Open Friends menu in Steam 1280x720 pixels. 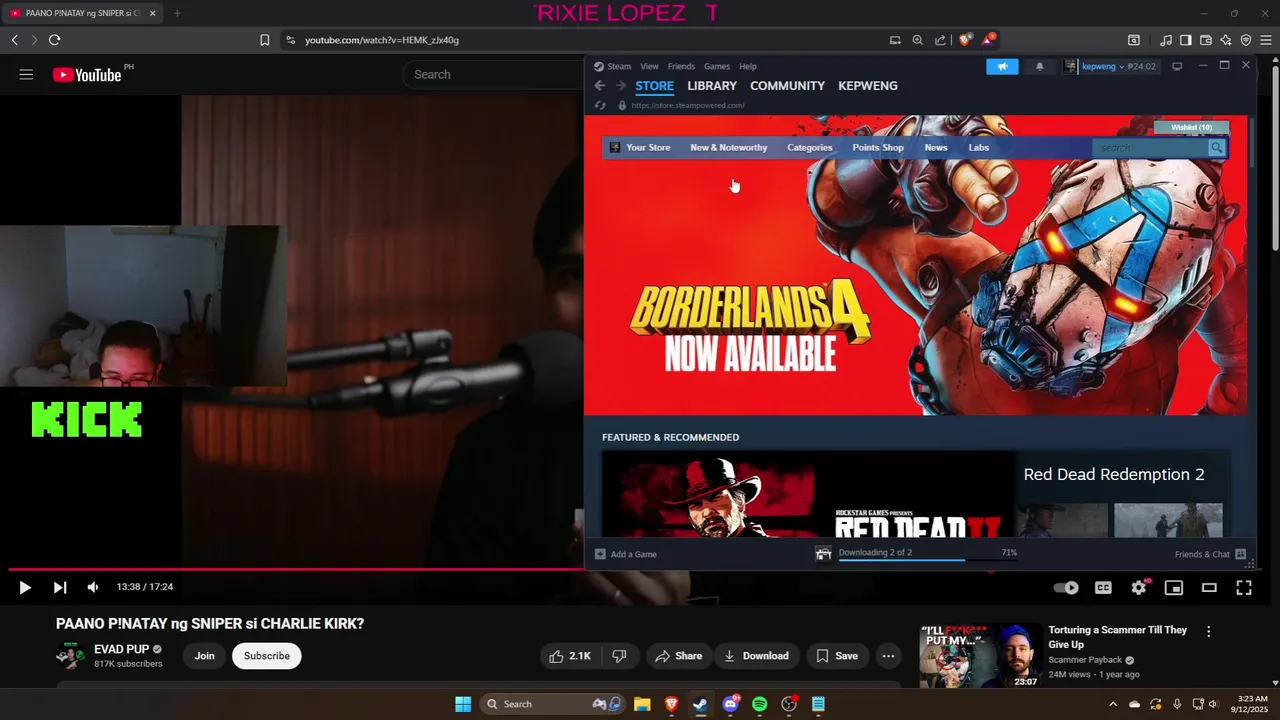click(681, 66)
